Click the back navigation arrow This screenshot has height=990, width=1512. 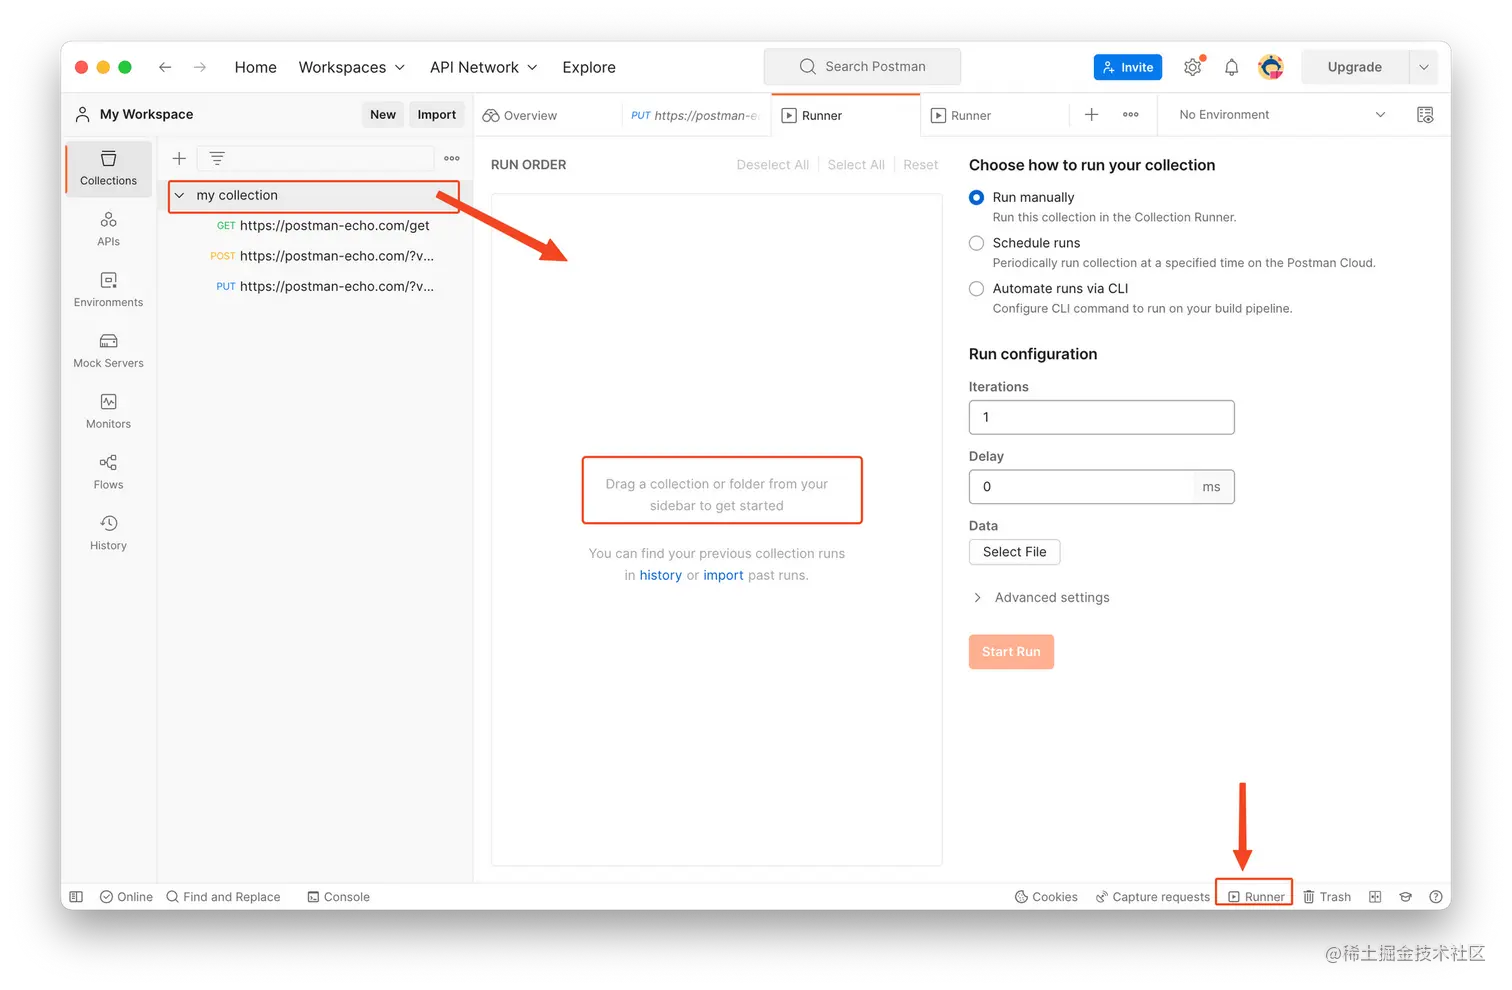(165, 67)
